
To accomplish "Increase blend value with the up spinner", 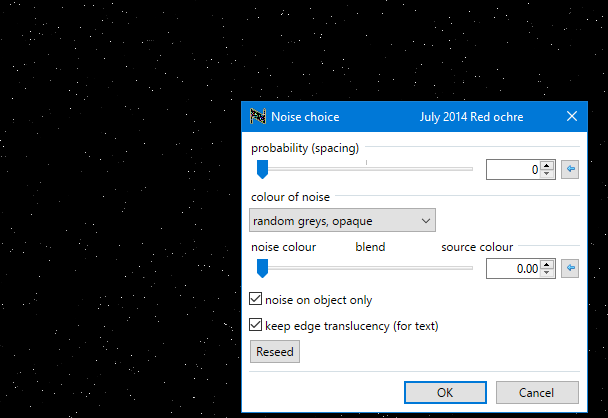I will pyautogui.click(x=547, y=264).
